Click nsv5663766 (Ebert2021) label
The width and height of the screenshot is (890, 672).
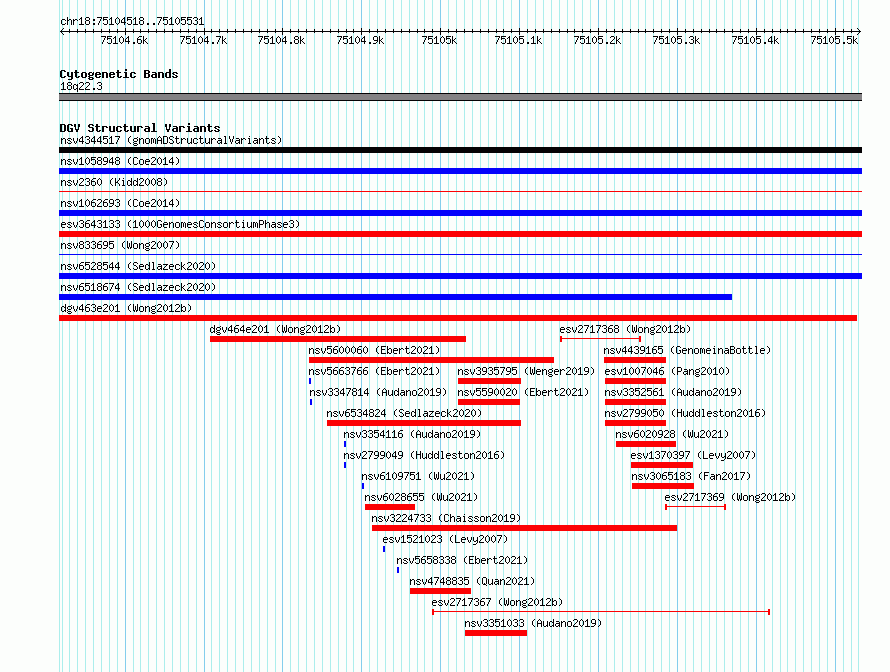[x=374, y=371]
